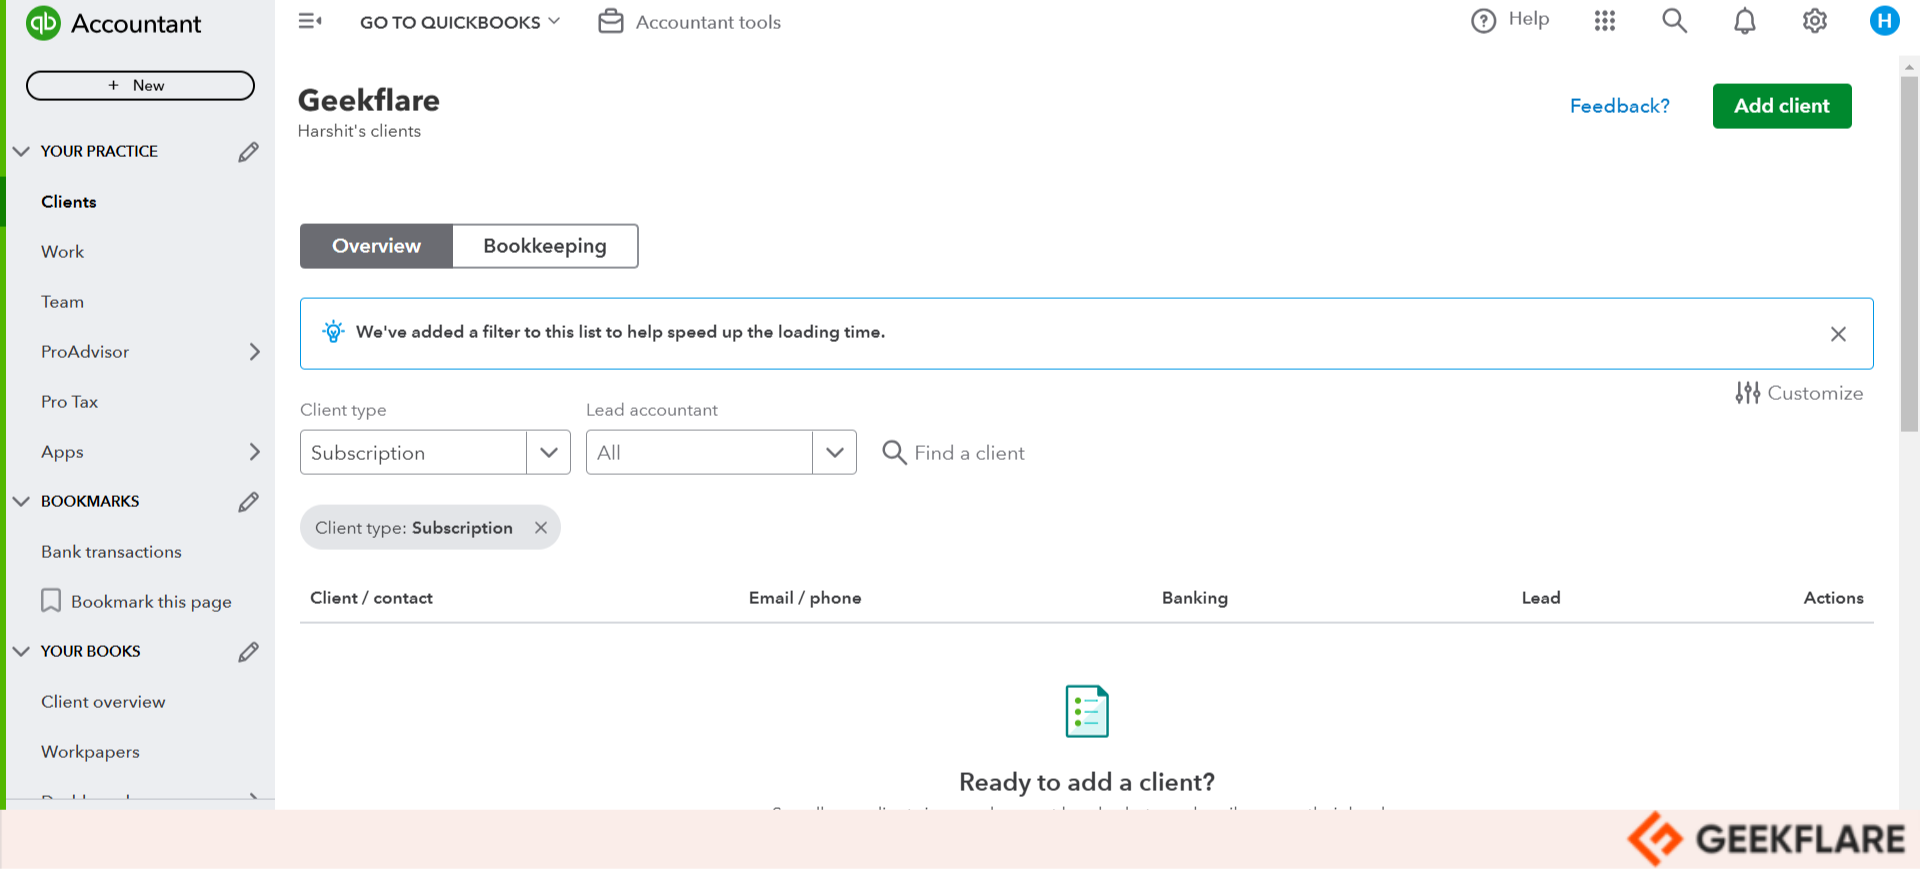The width and height of the screenshot is (1920, 869).
Task: Open Client overview in sidebar
Action: point(103,702)
